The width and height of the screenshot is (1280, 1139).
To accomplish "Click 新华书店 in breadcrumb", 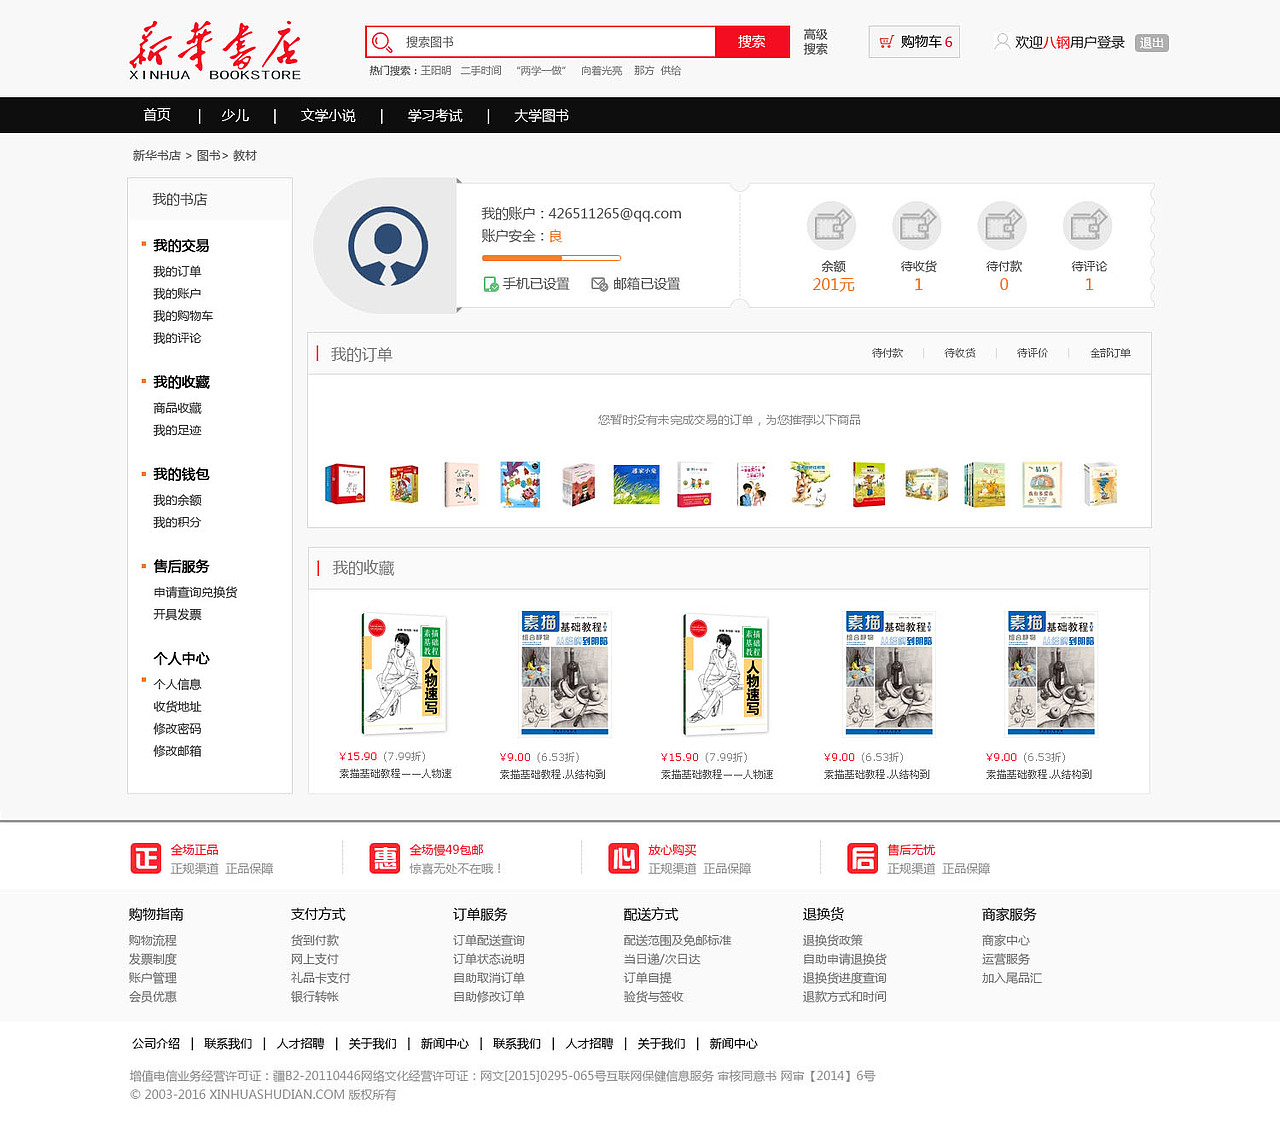I will point(157,156).
